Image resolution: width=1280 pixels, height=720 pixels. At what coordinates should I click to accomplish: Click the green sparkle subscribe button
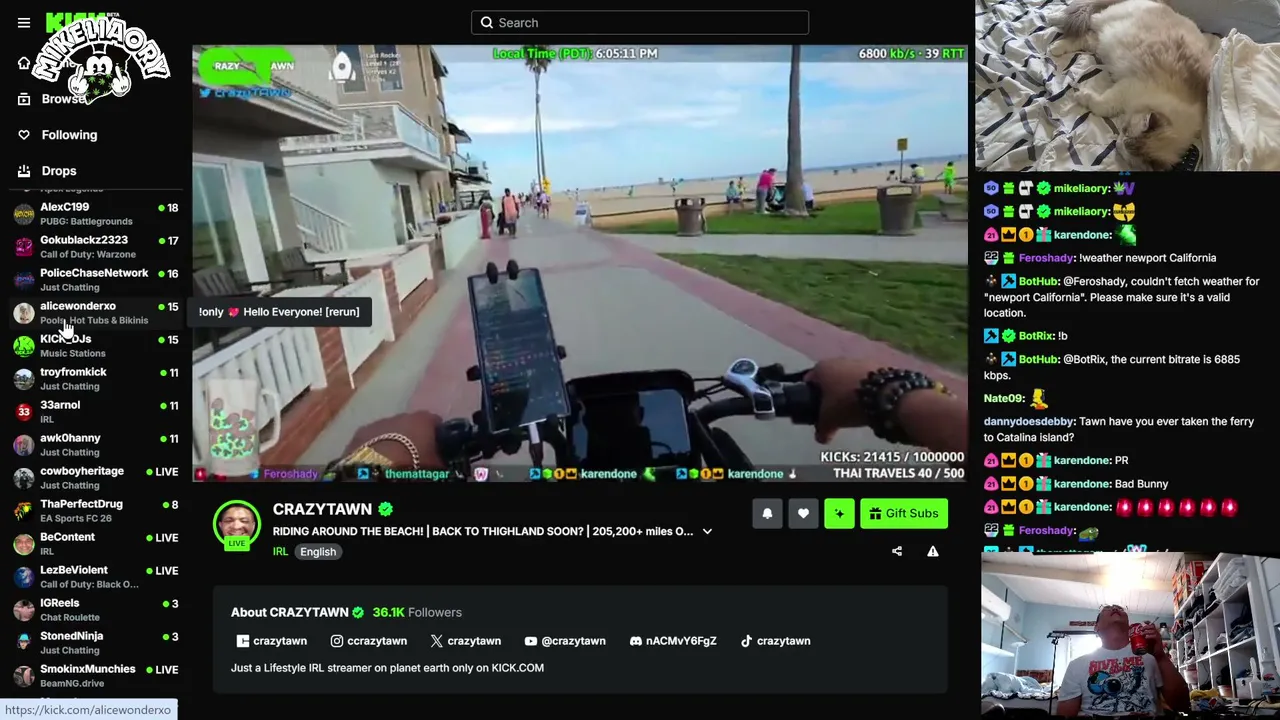[x=839, y=513]
